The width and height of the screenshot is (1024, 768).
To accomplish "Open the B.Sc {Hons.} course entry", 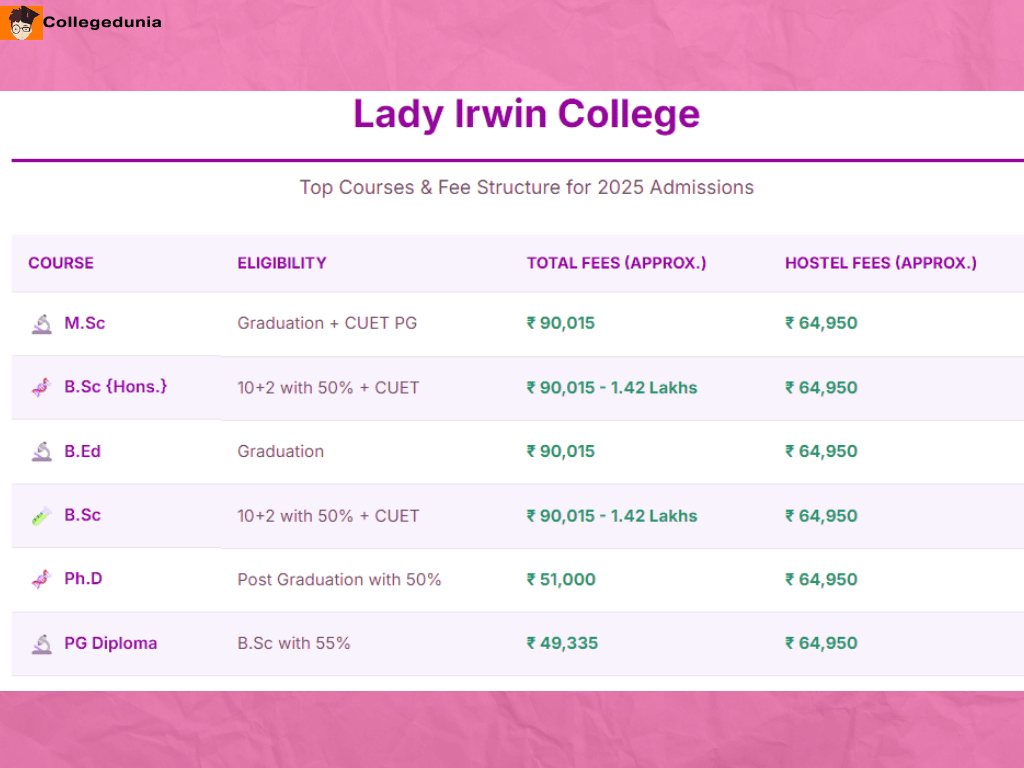I will (x=116, y=387).
